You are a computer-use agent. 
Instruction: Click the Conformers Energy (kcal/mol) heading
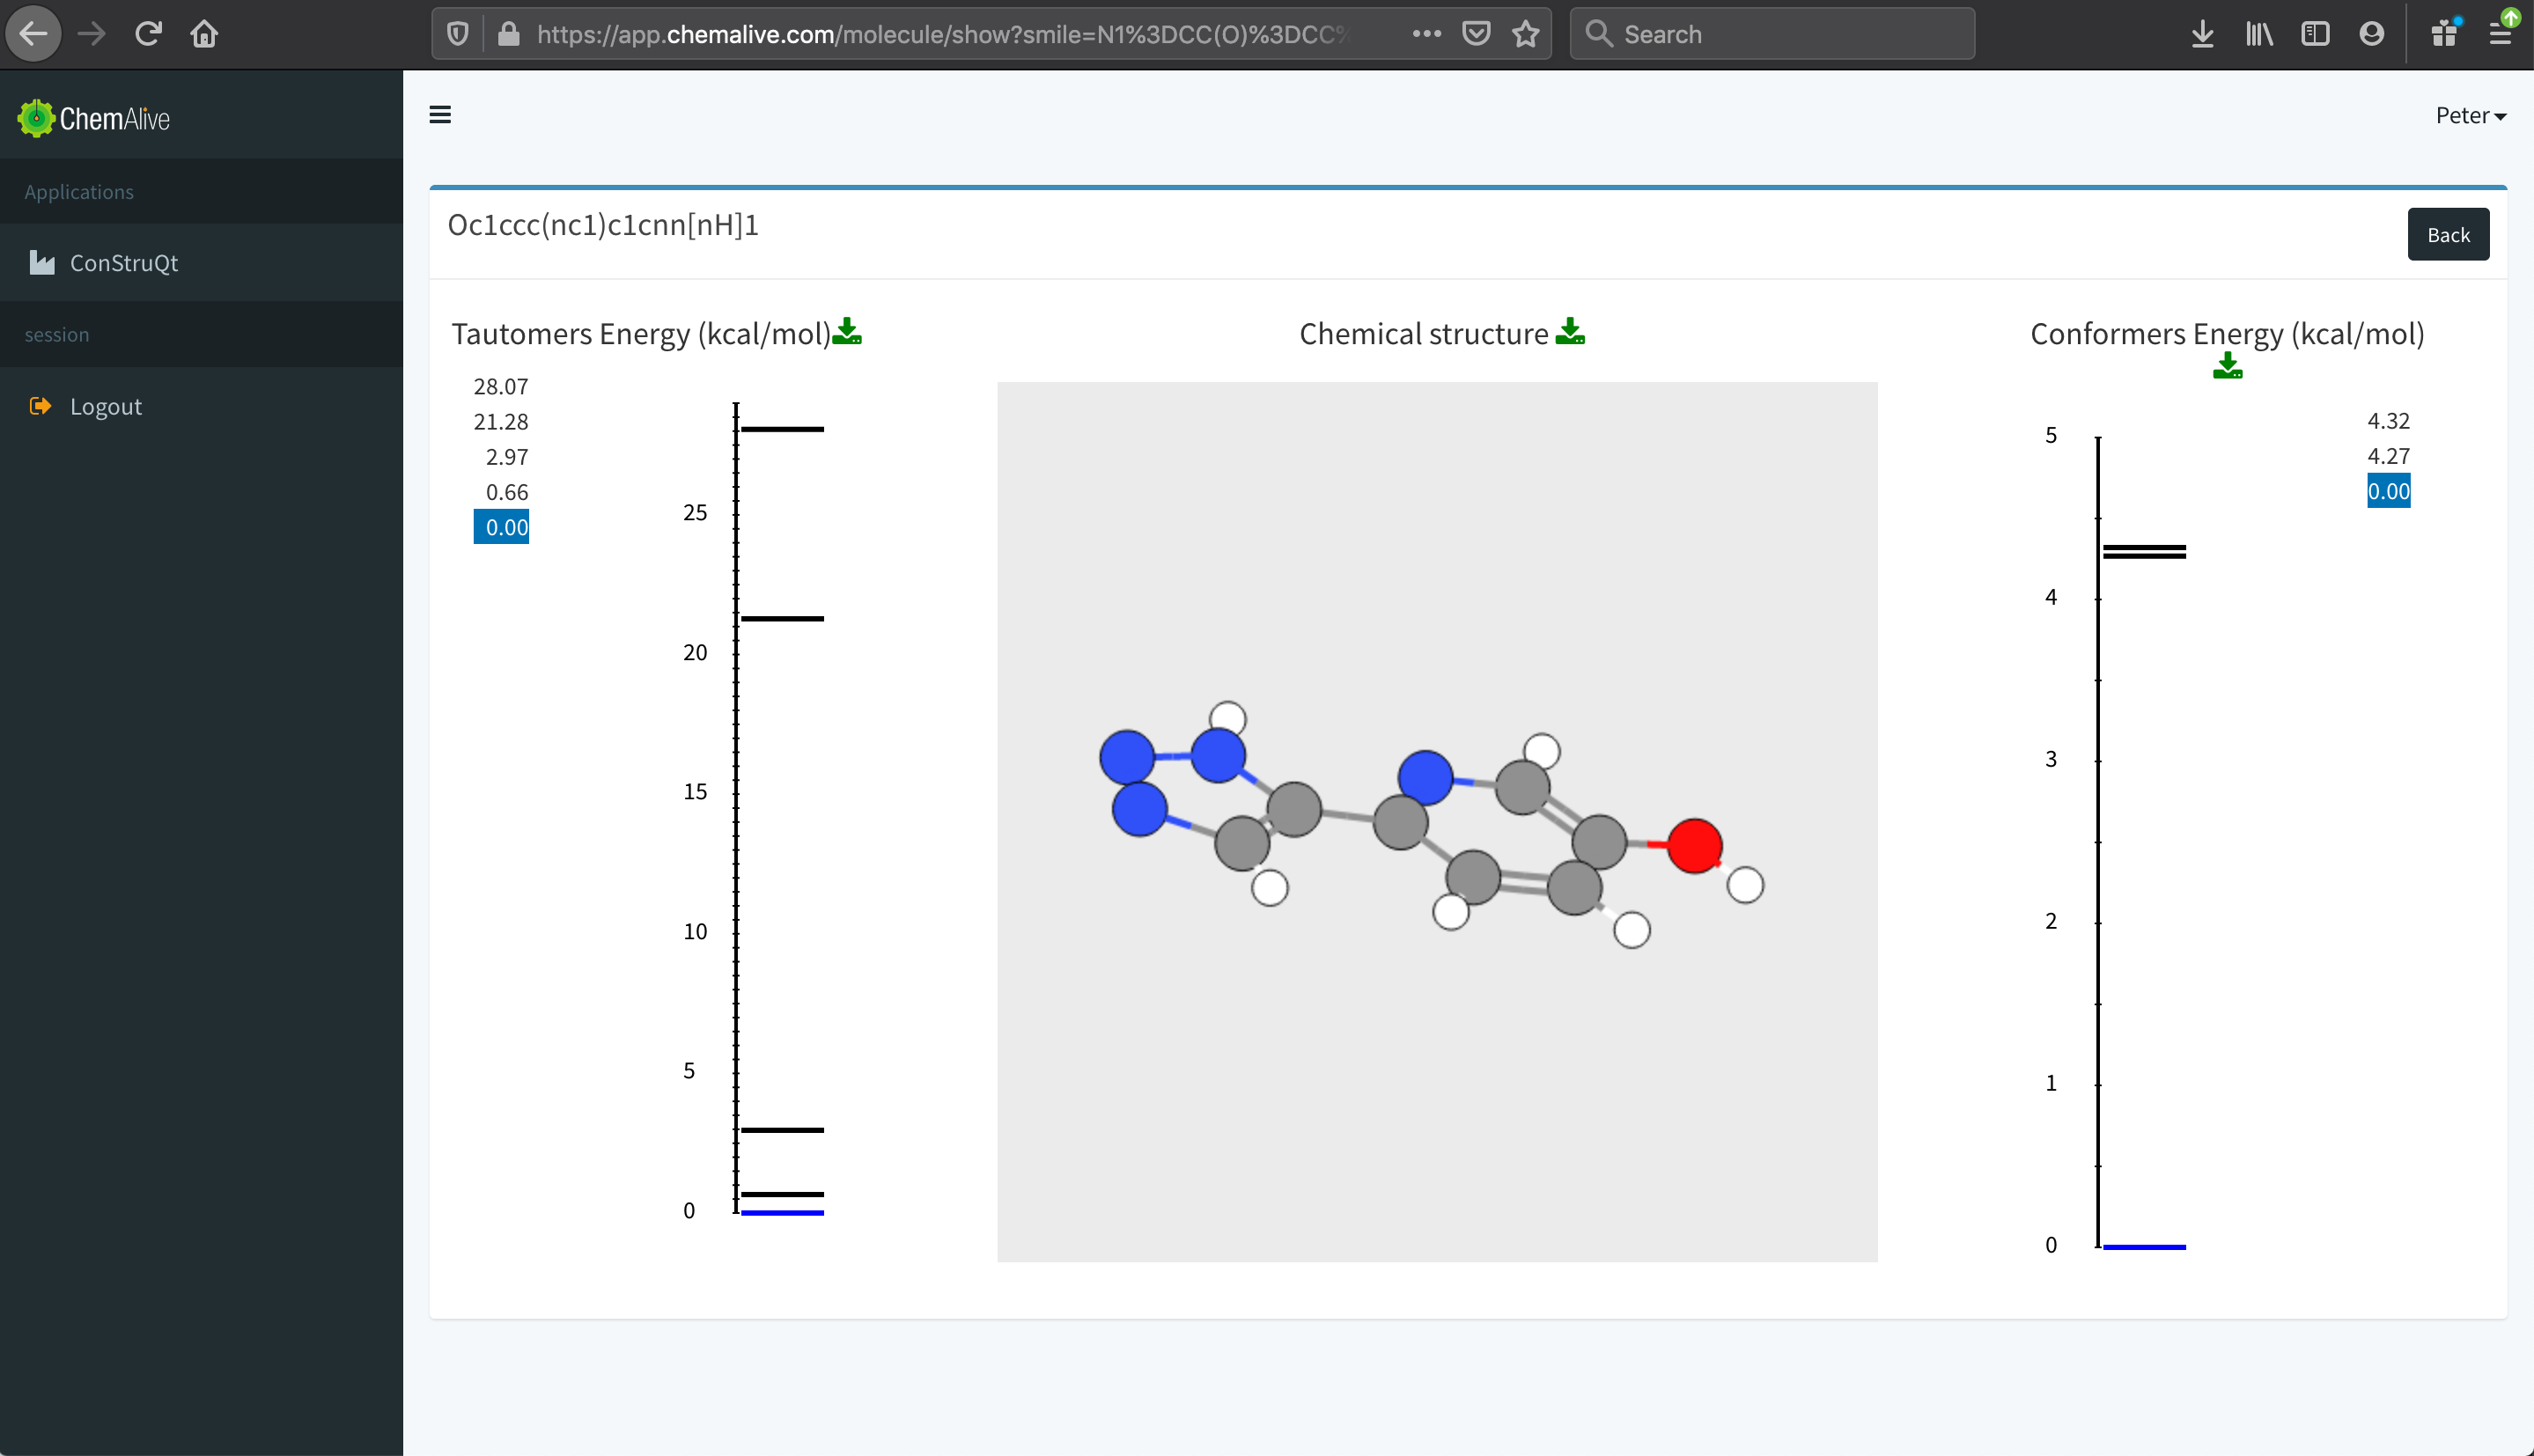(2227, 334)
